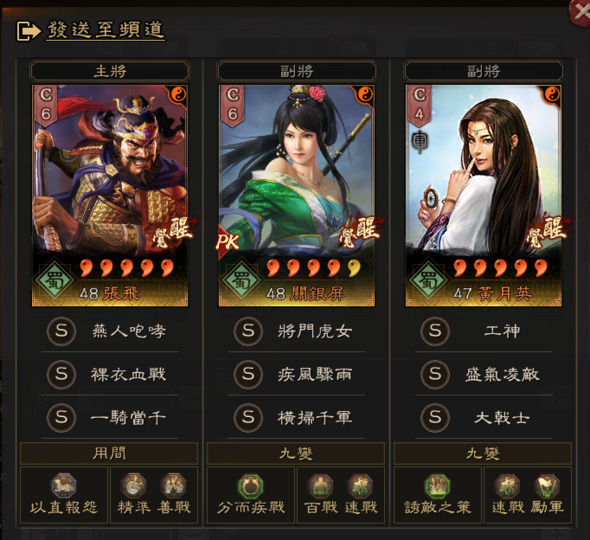Open the 發送至頻道 link

coord(105,30)
